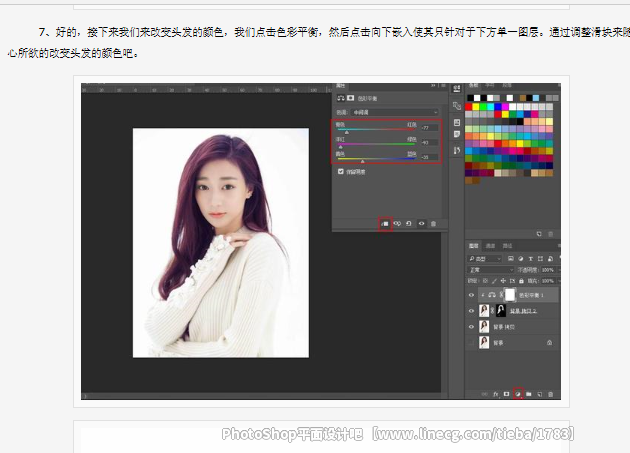The height and width of the screenshot is (453, 630).
Task: Click the yellow-blue value field showing -35
Action: pos(429,157)
